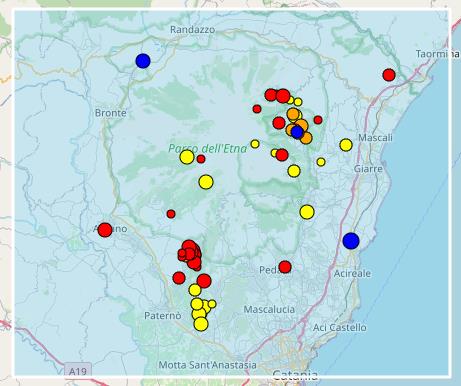Select the small yellow marker west of Giarre
Viewport: 461px width, 386px height.
click(321, 162)
